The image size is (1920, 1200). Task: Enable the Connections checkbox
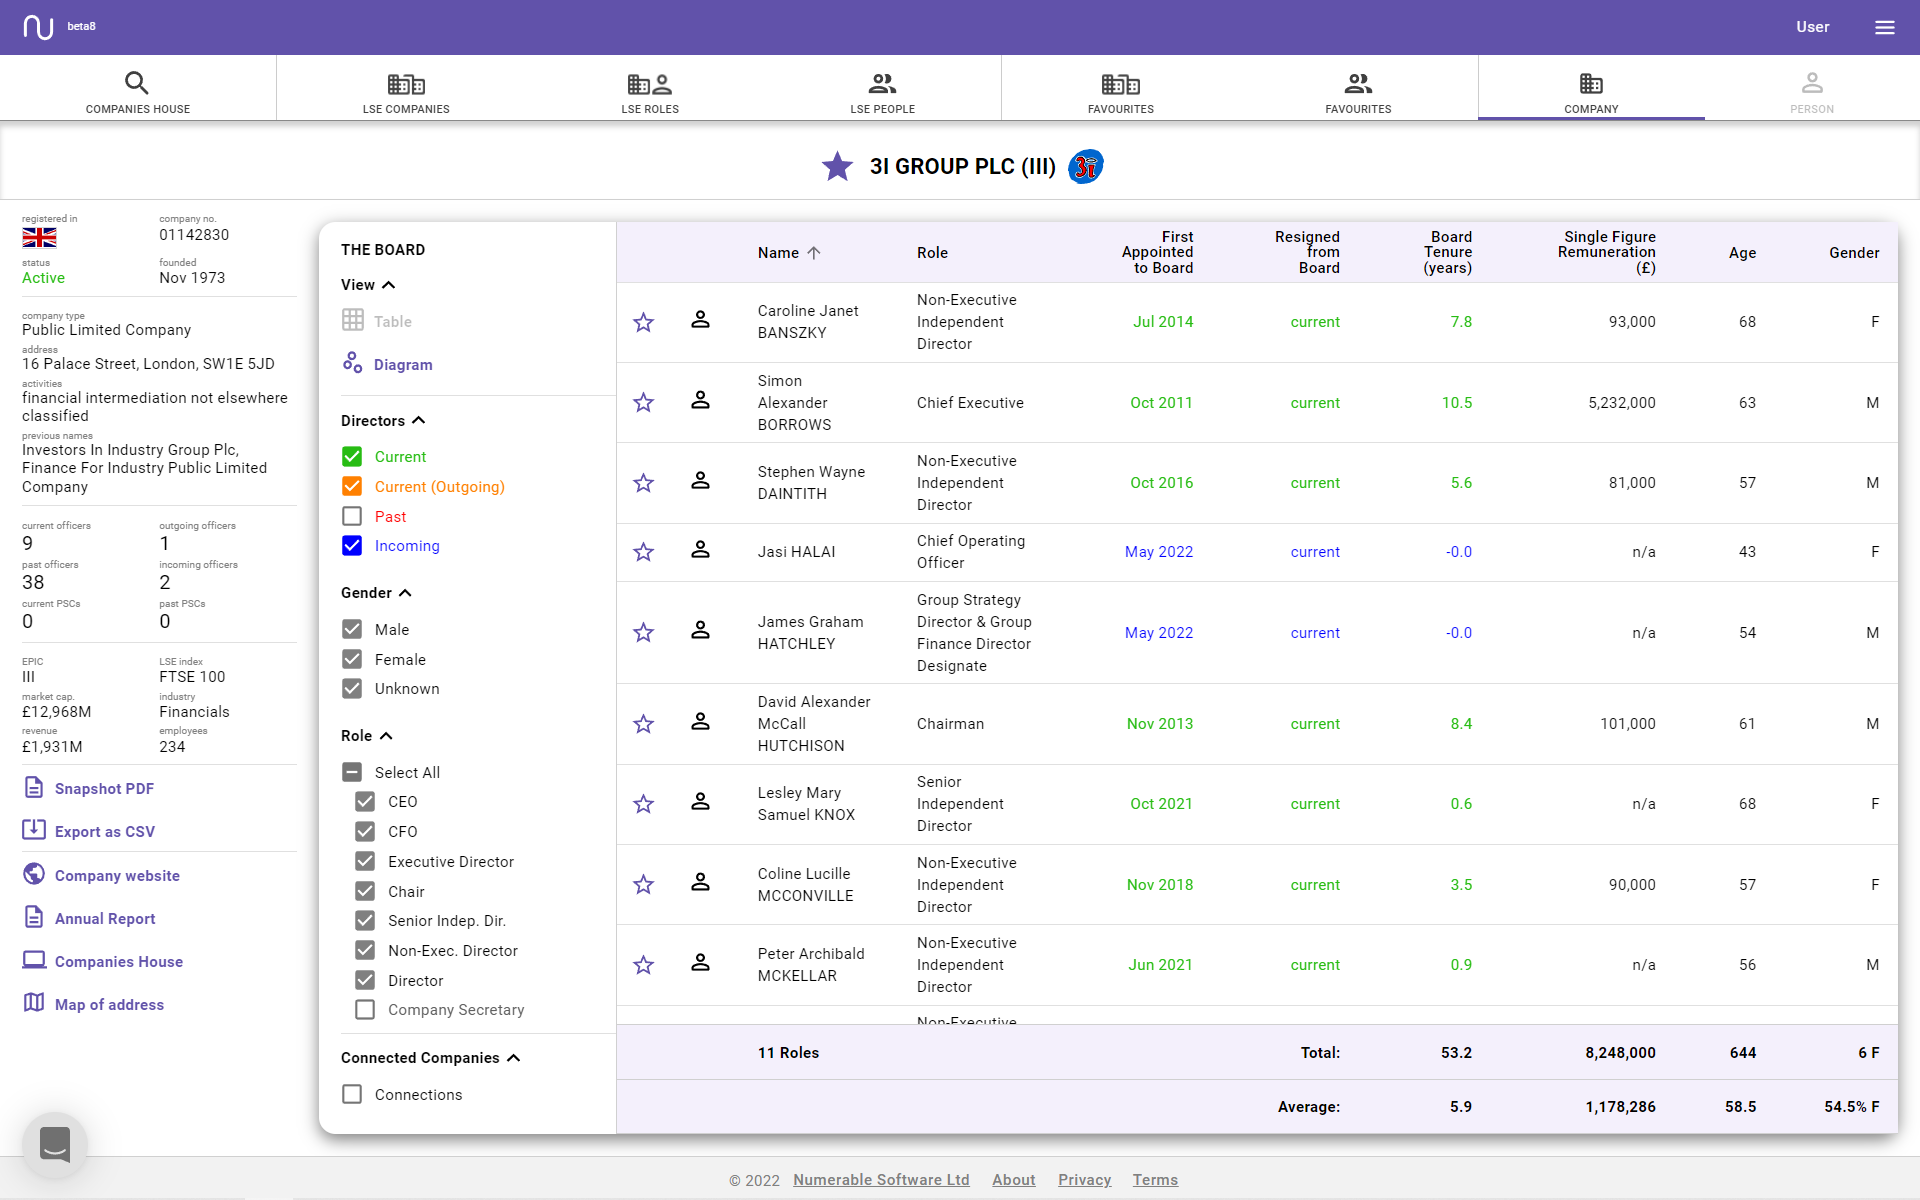click(x=352, y=1094)
